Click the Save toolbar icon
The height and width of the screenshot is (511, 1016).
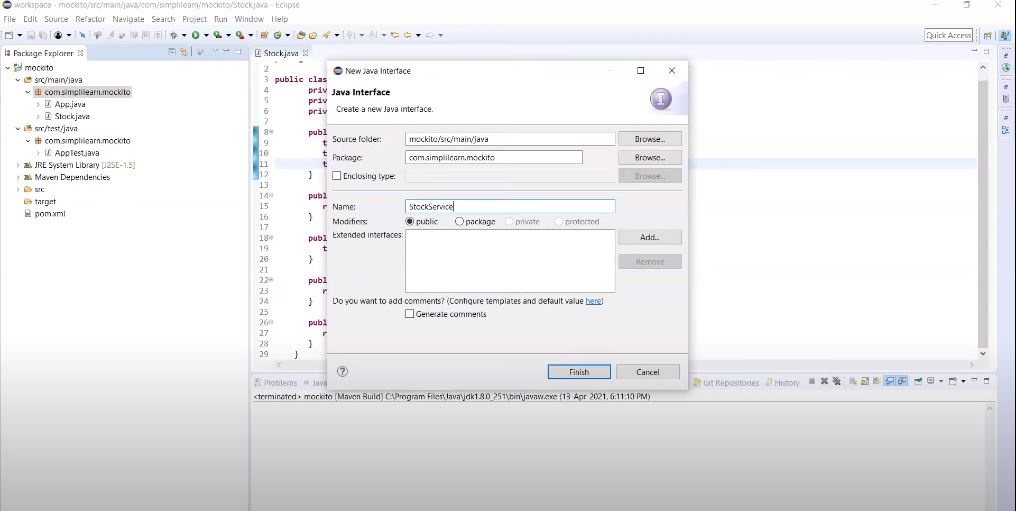31,35
